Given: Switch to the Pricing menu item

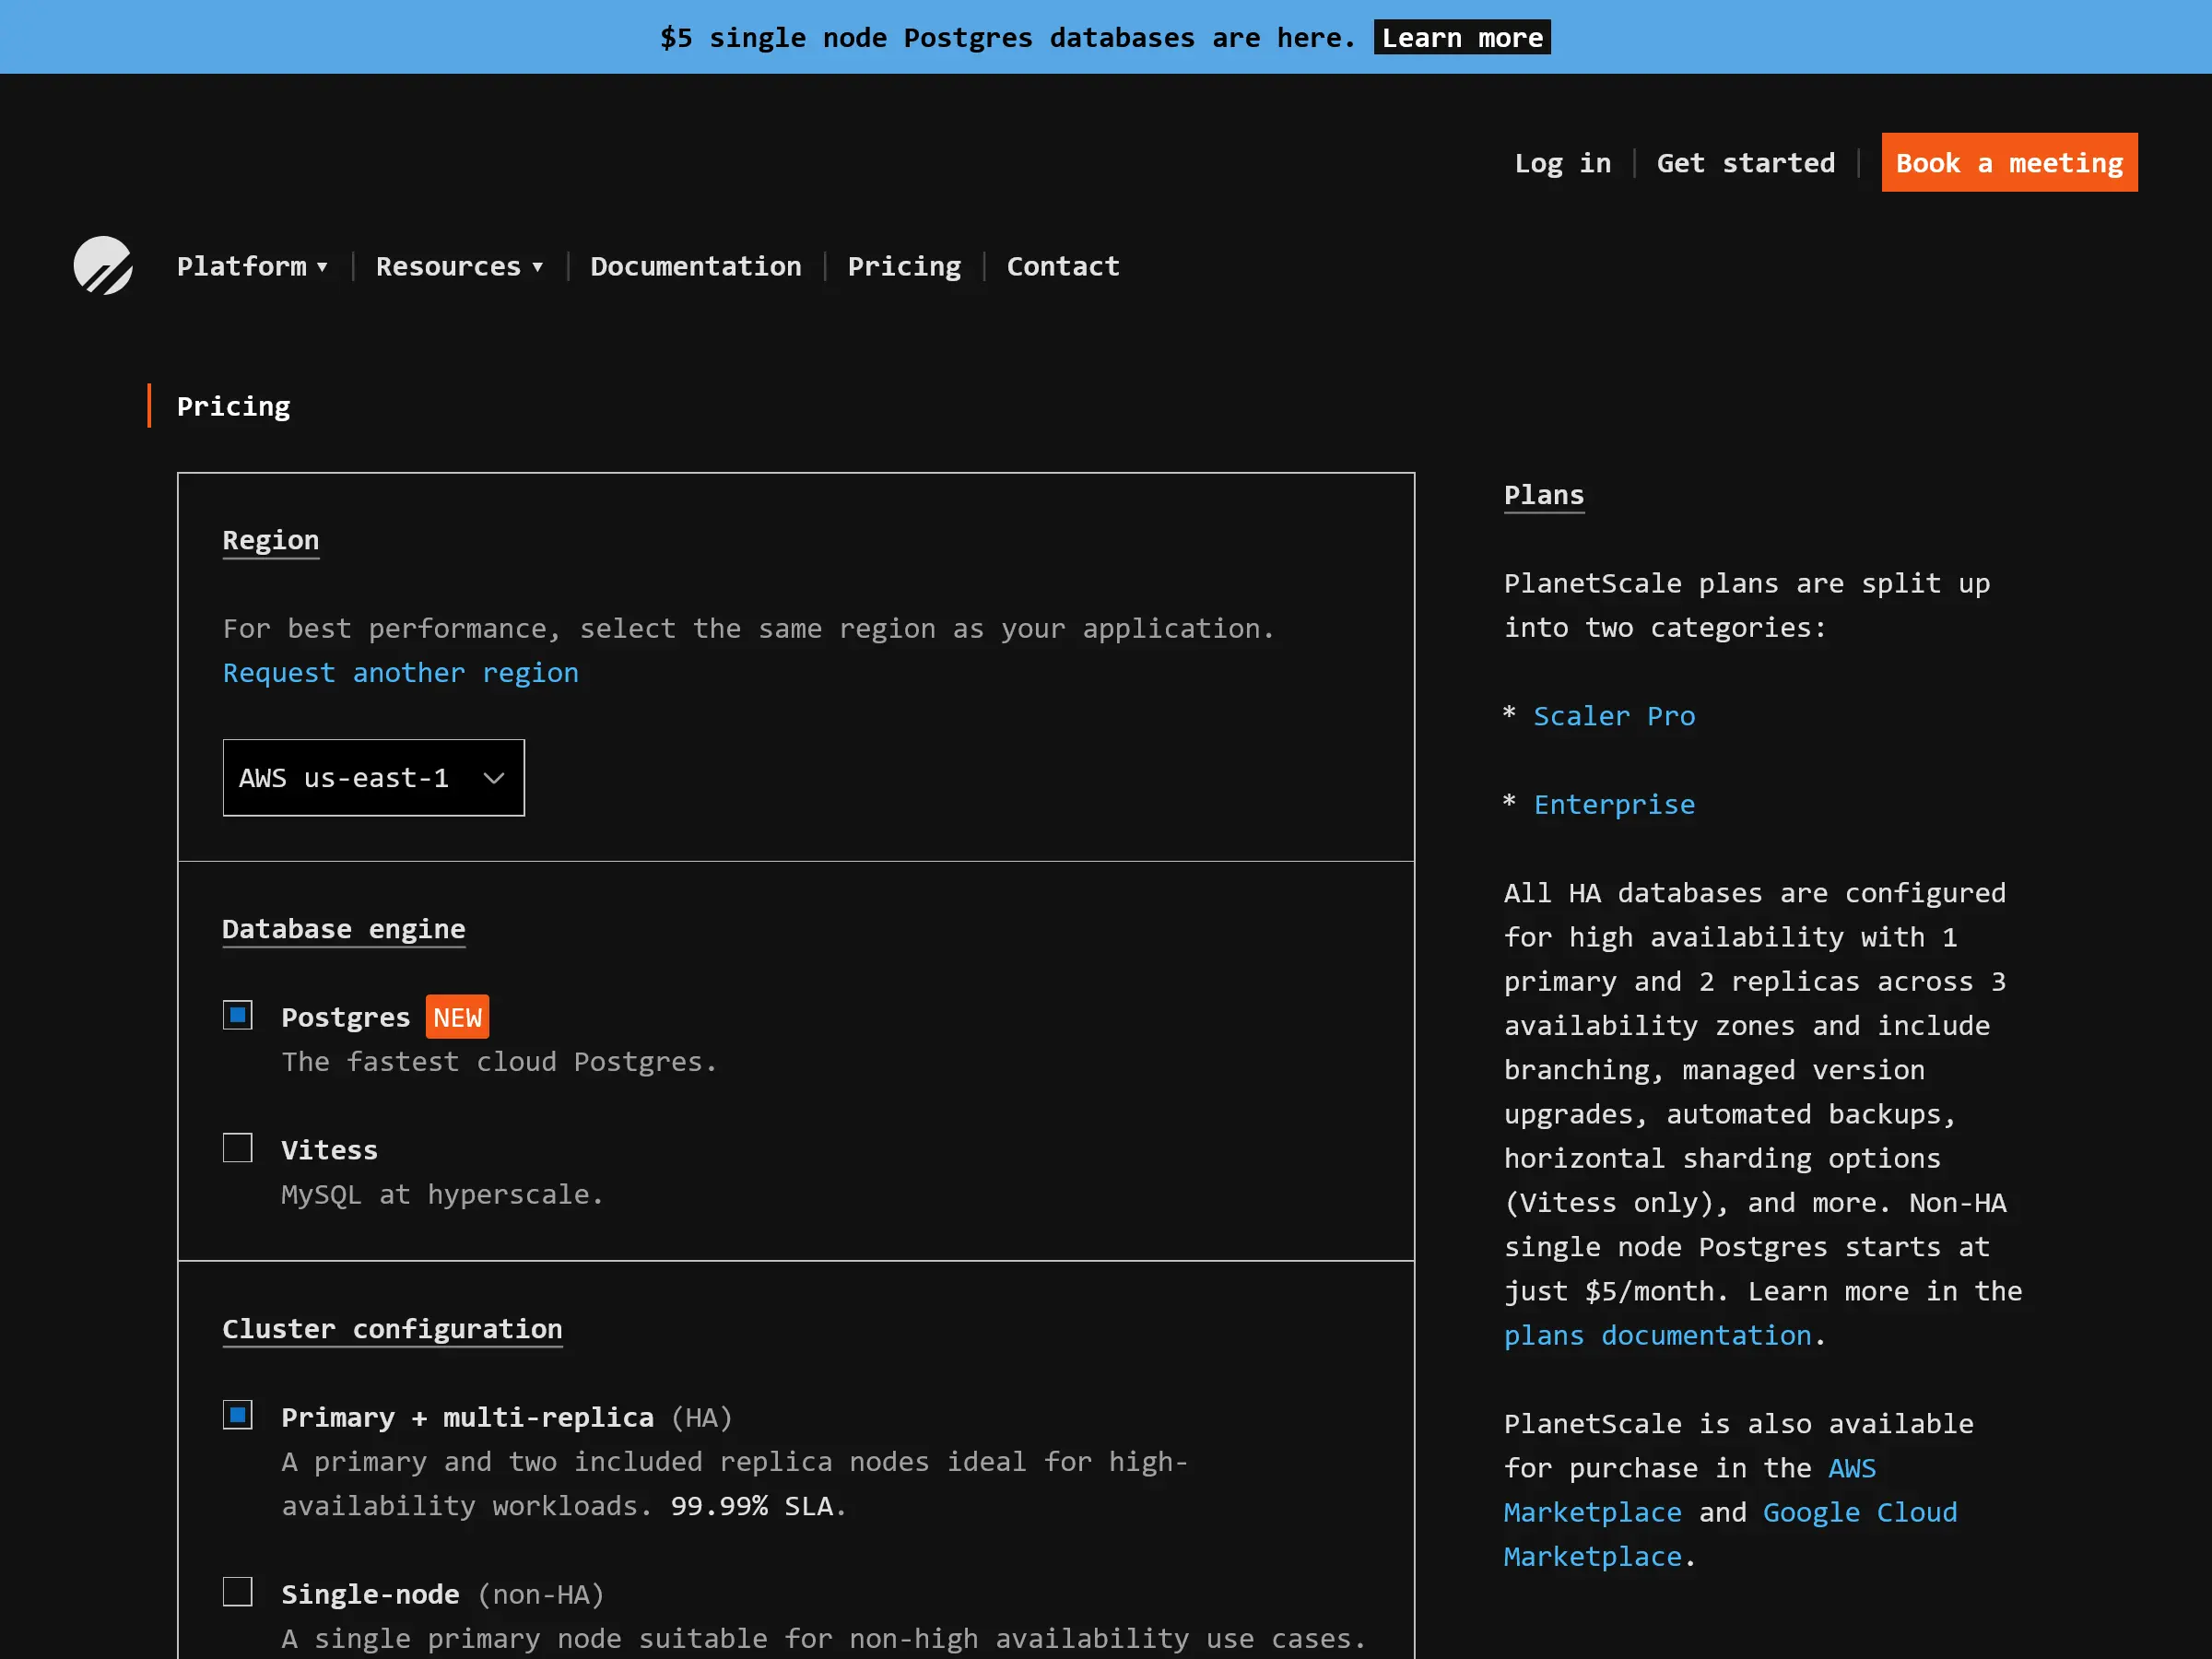Looking at the screenshot, I should pos(904,265).
